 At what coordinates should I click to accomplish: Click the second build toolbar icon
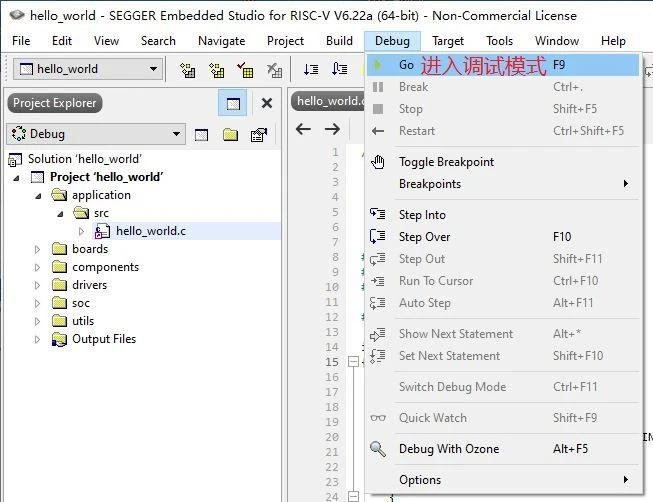pos(217,70)
